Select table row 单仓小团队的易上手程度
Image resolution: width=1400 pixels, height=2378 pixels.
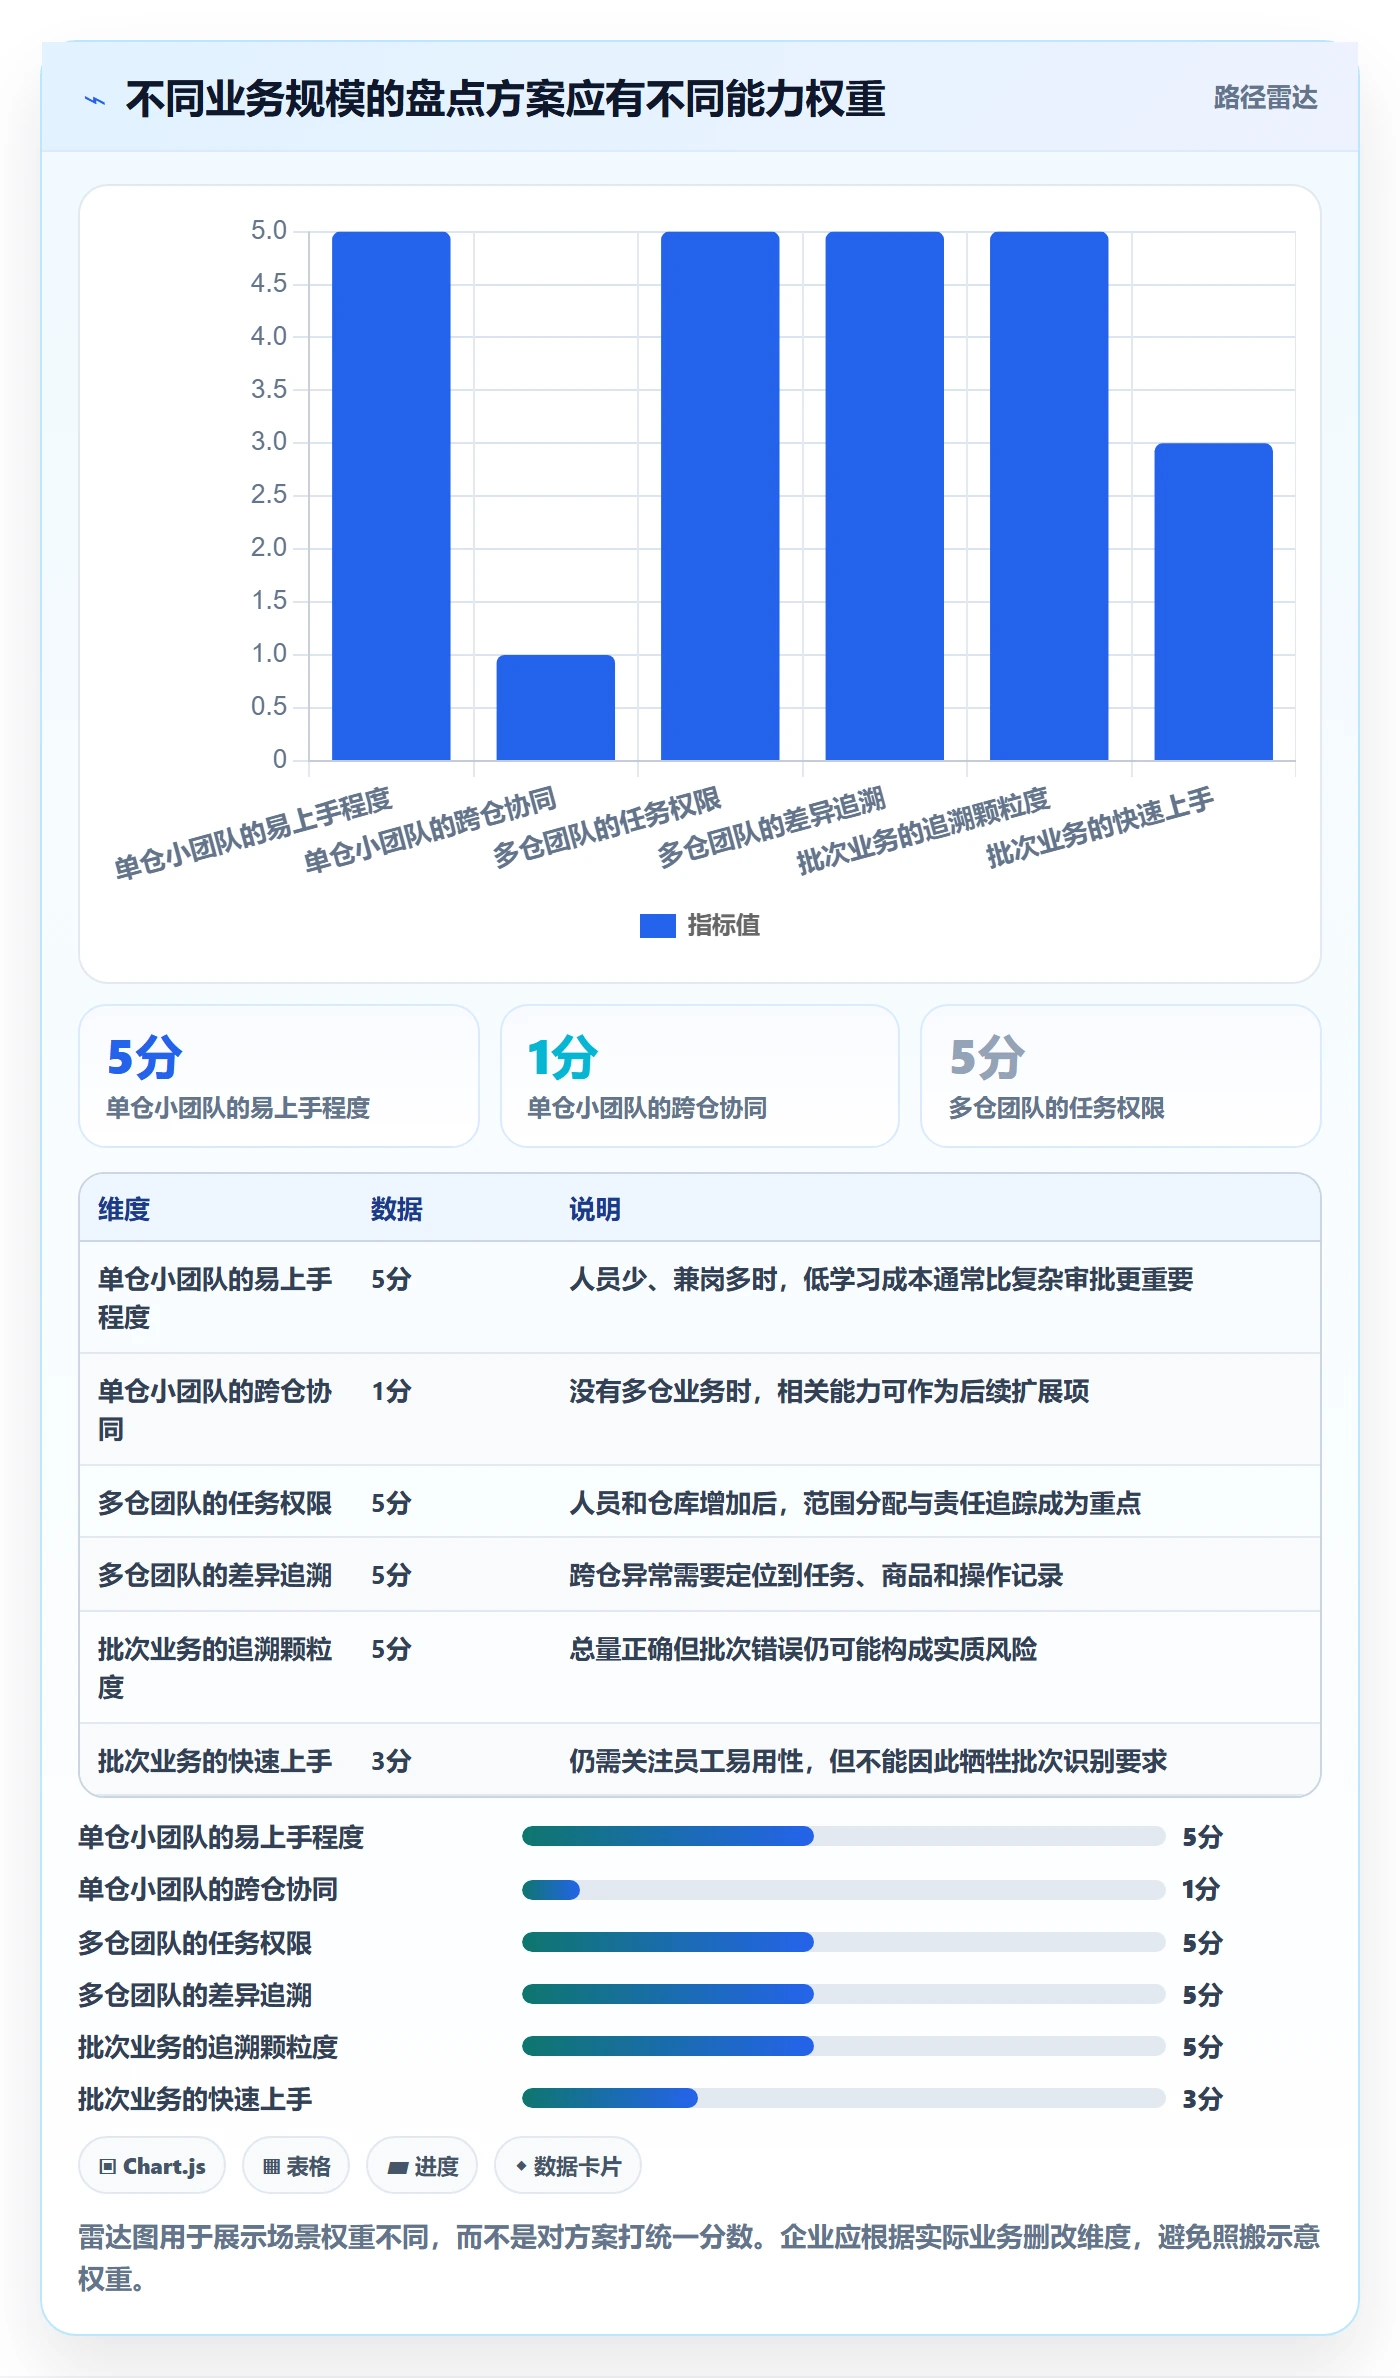(x=700, y=1298)
